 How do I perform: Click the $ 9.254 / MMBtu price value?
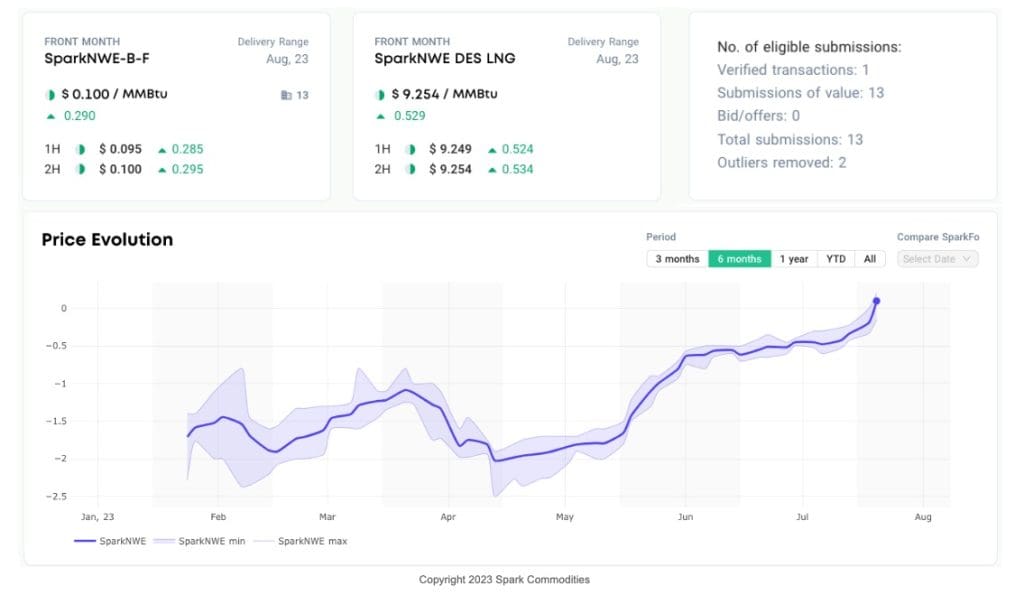(445, 94)
